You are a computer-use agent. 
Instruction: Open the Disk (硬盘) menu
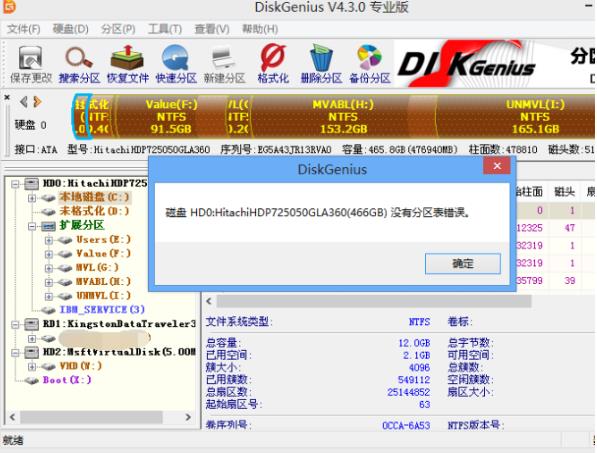70,29
